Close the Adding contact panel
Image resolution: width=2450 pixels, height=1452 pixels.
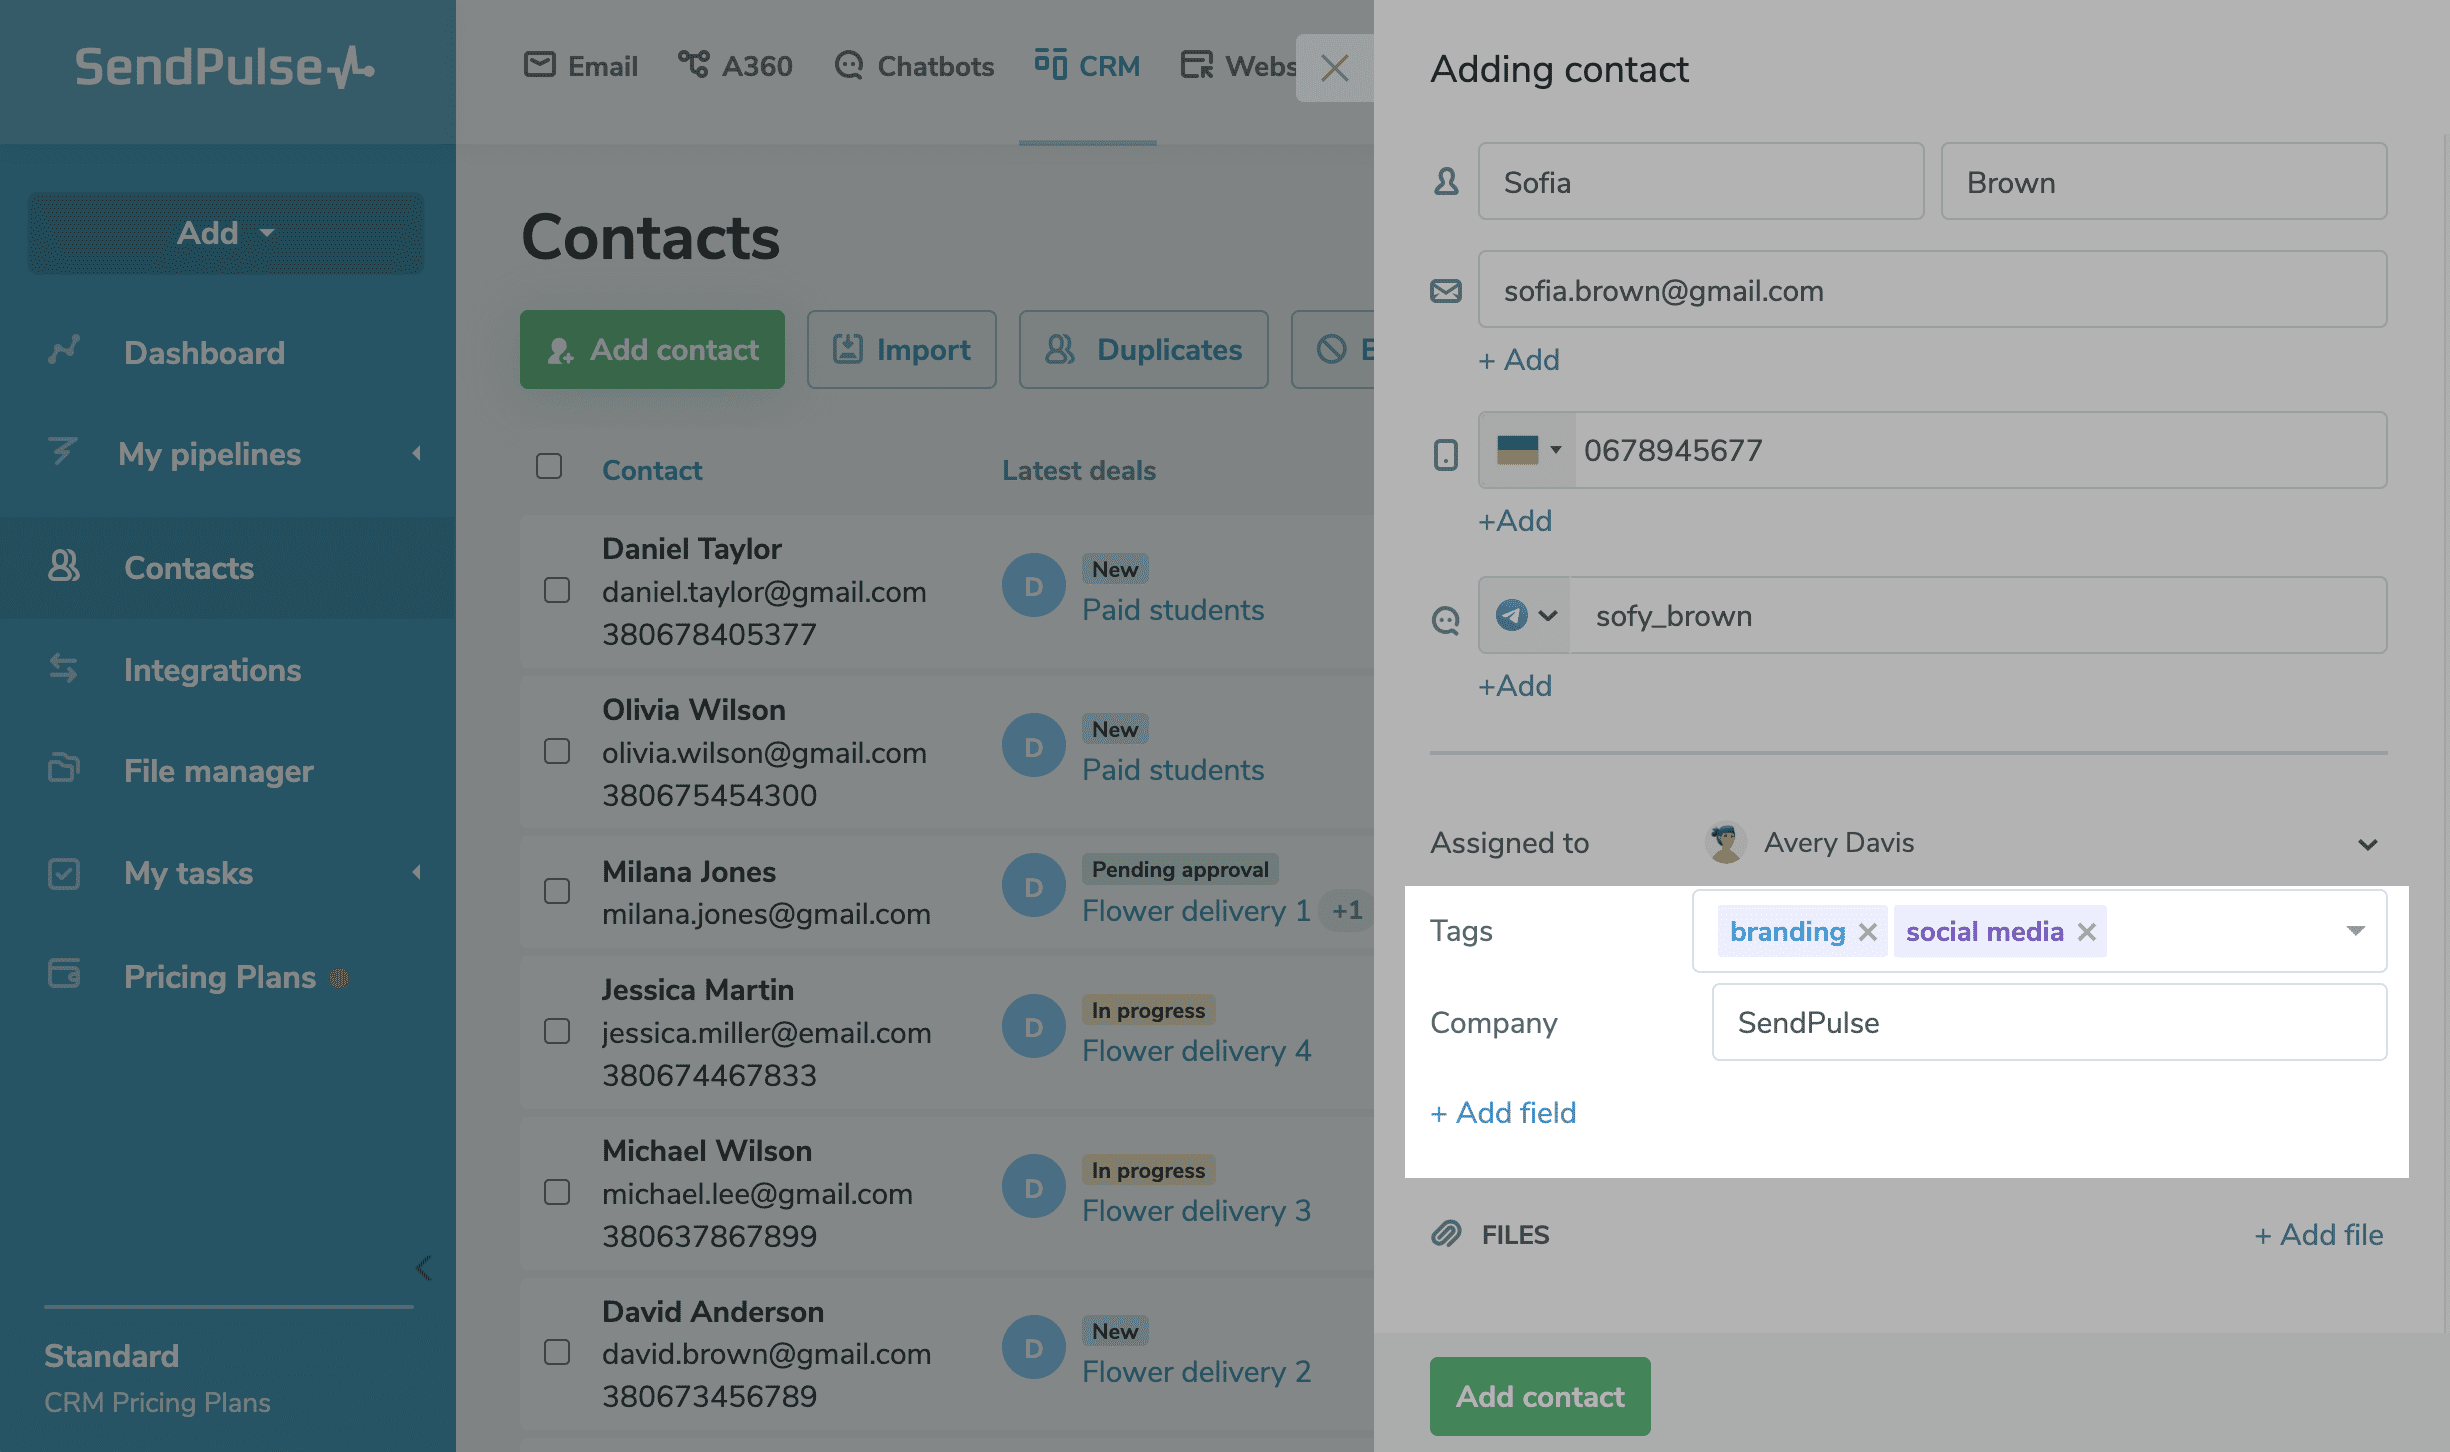pos(1335,68)
